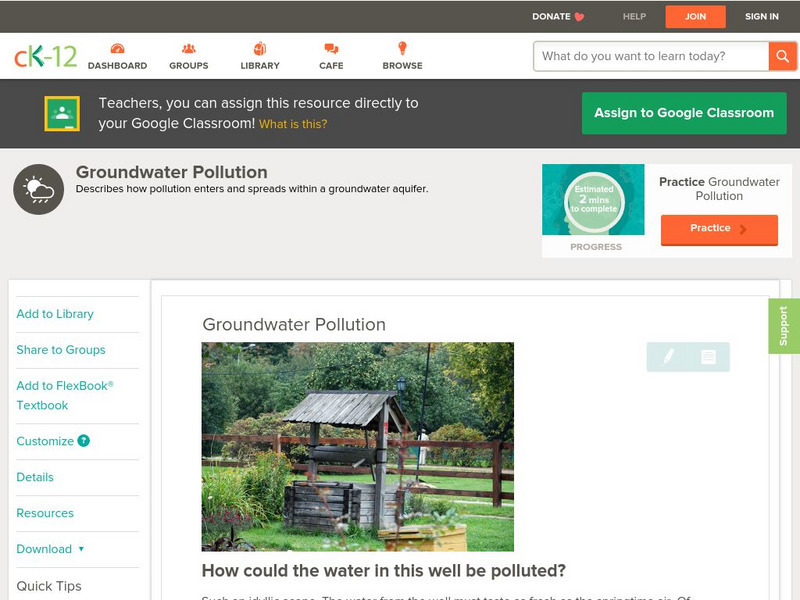
Task: Open the SIGN IN link
Action: point(761,16)
